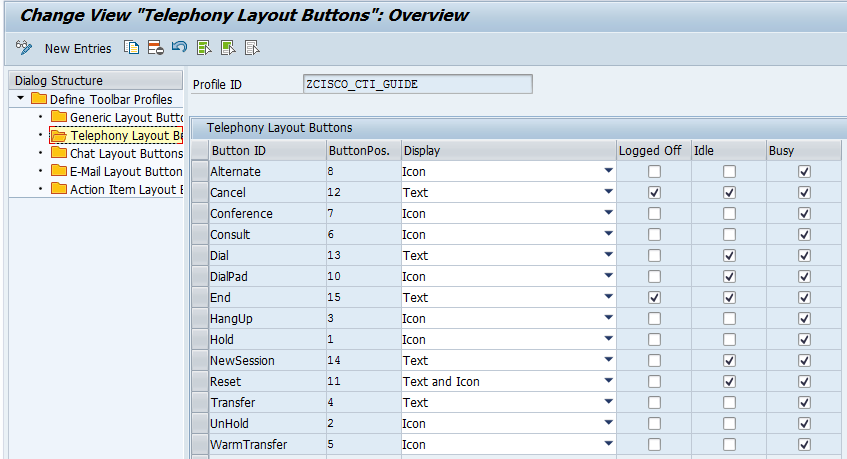Toggle Idle checkbox for Dial row

[x=729, y=255]
